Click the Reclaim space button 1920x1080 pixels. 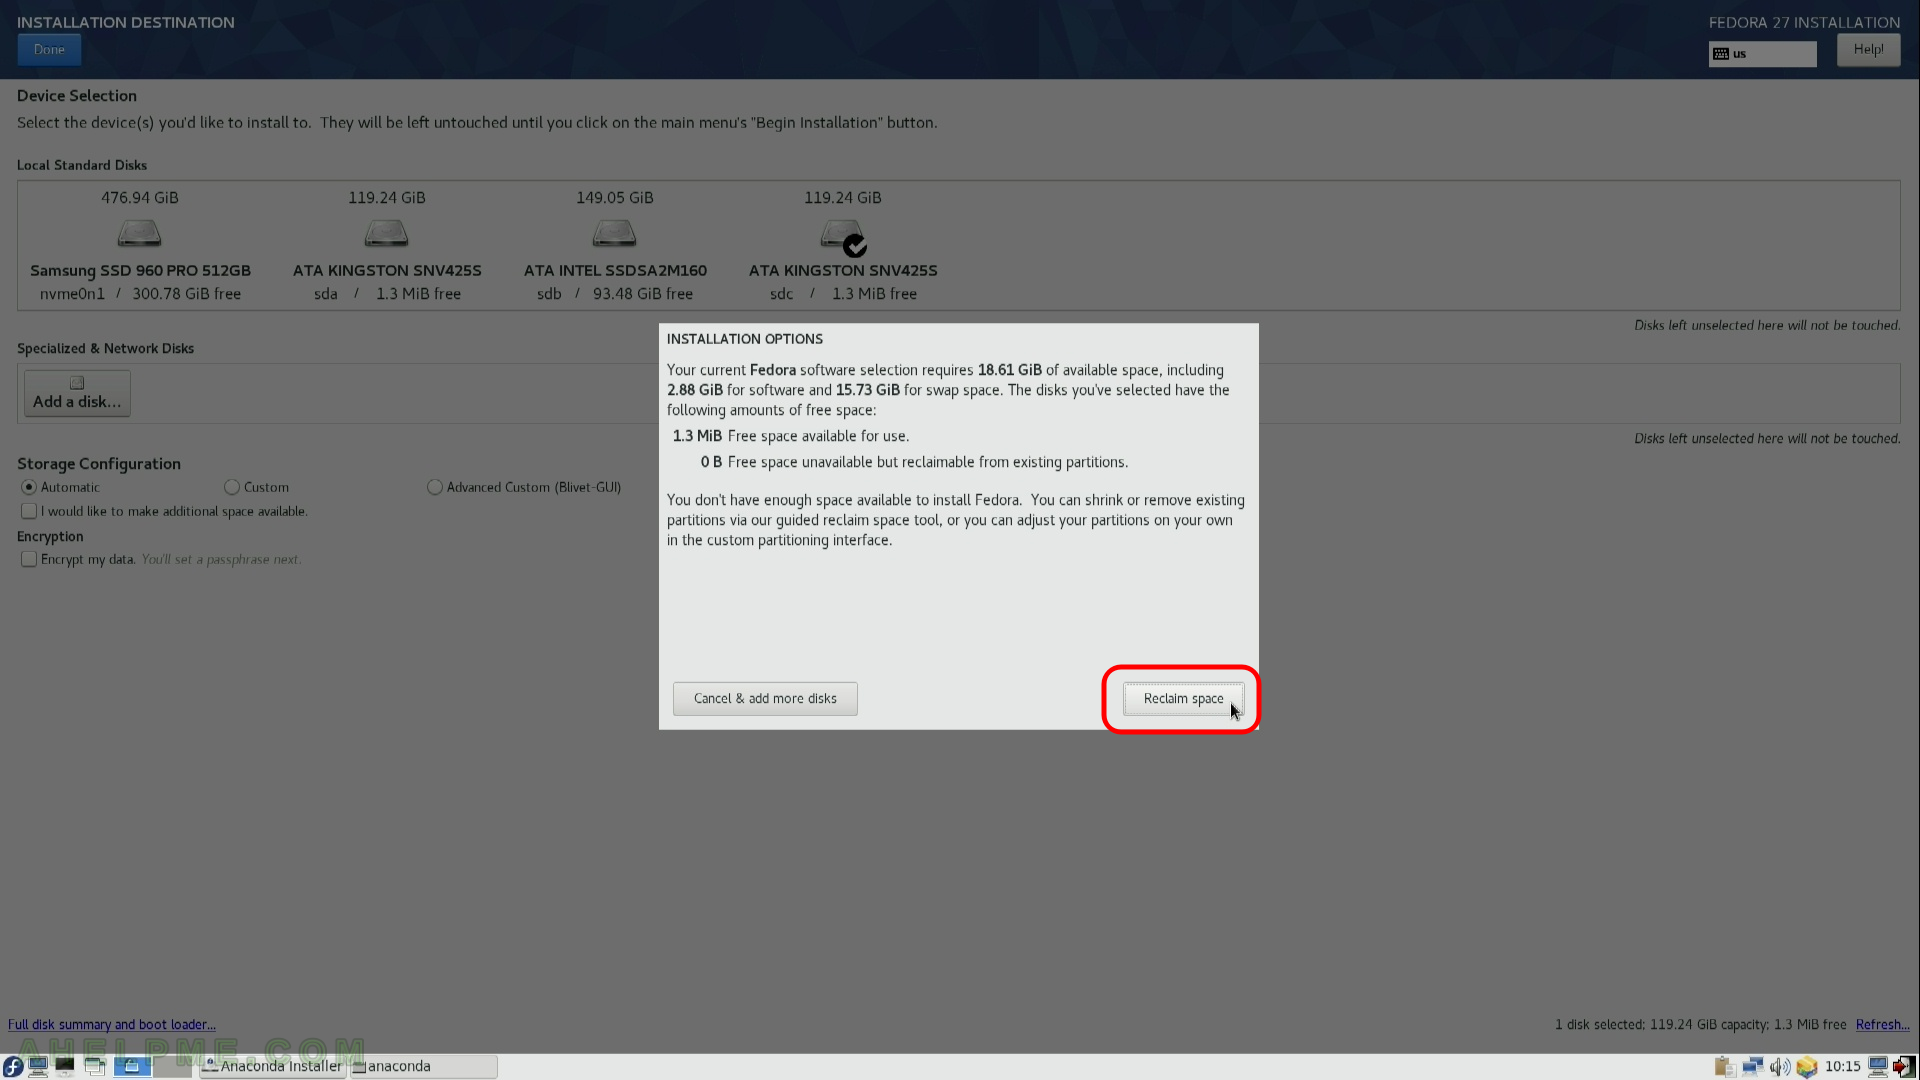1183,699
